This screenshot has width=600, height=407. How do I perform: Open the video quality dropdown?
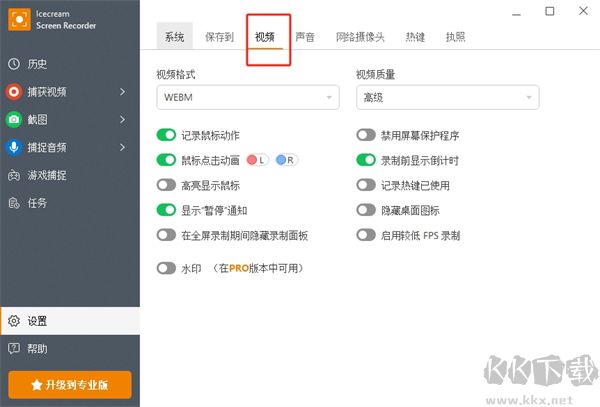point(447,97)
